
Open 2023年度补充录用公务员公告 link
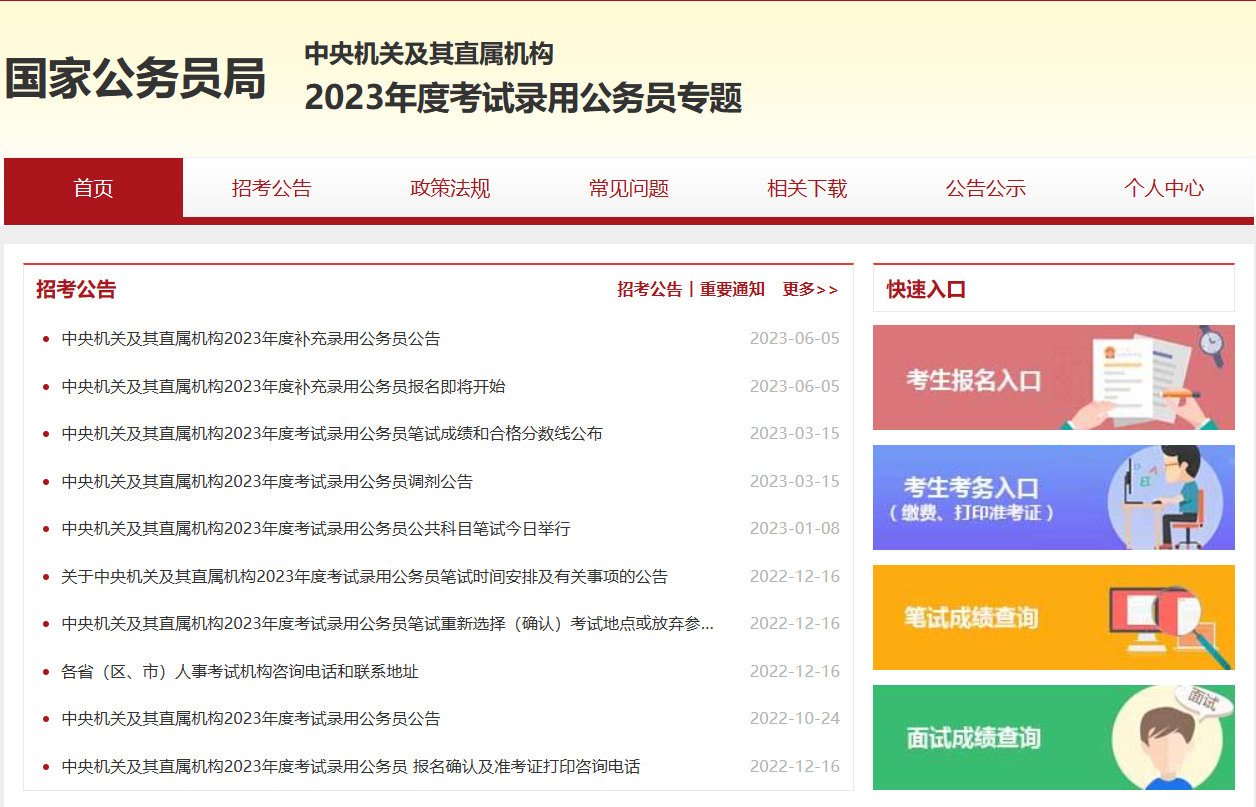click(x=251, y=338)
